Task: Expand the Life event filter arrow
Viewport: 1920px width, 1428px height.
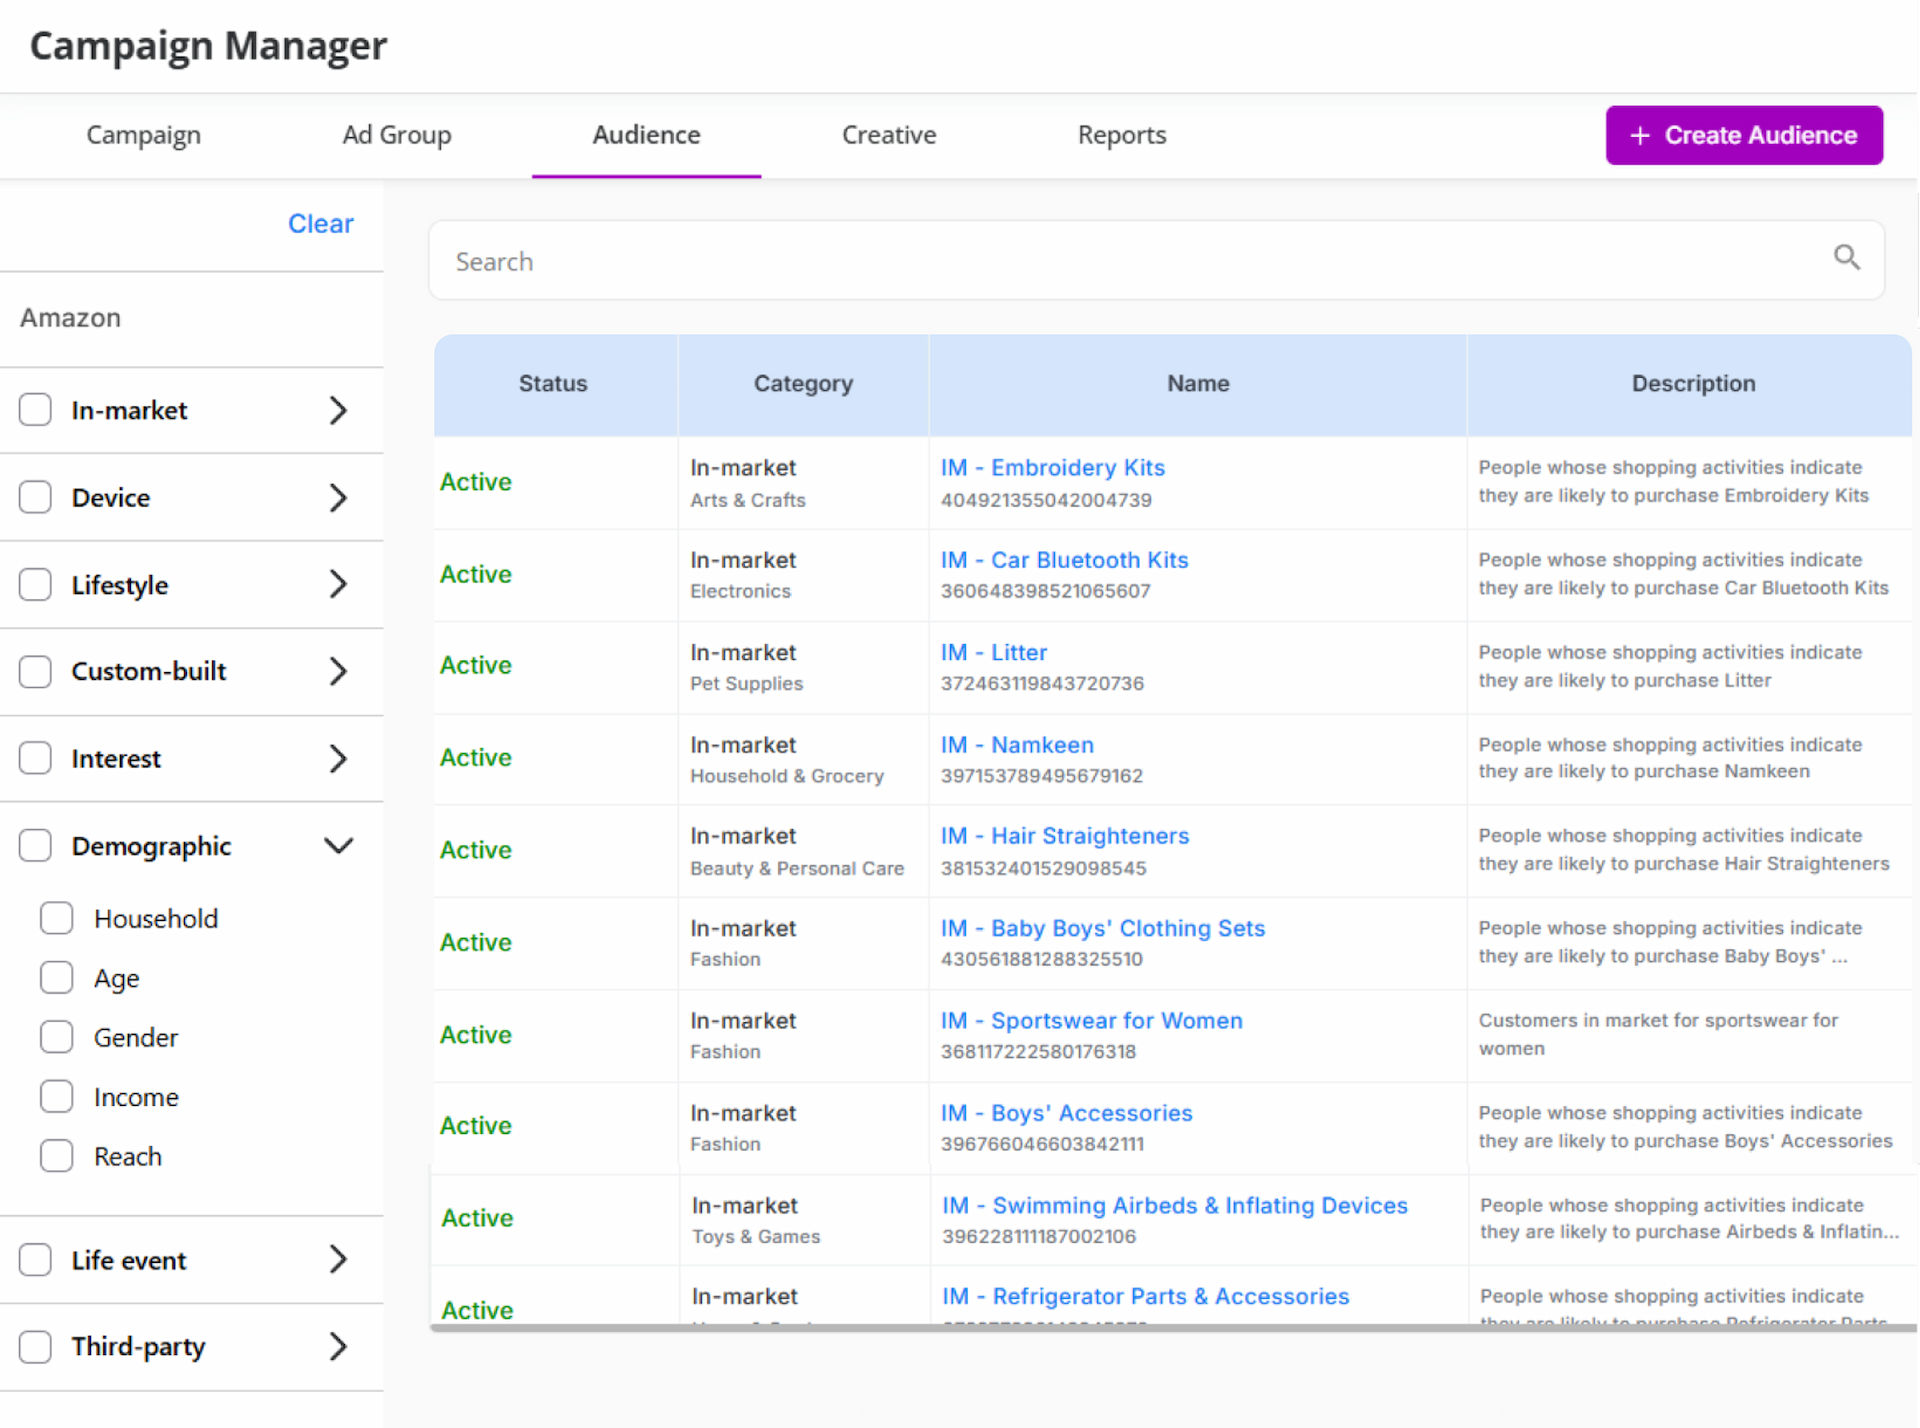Action: (x=338, y=1259)
